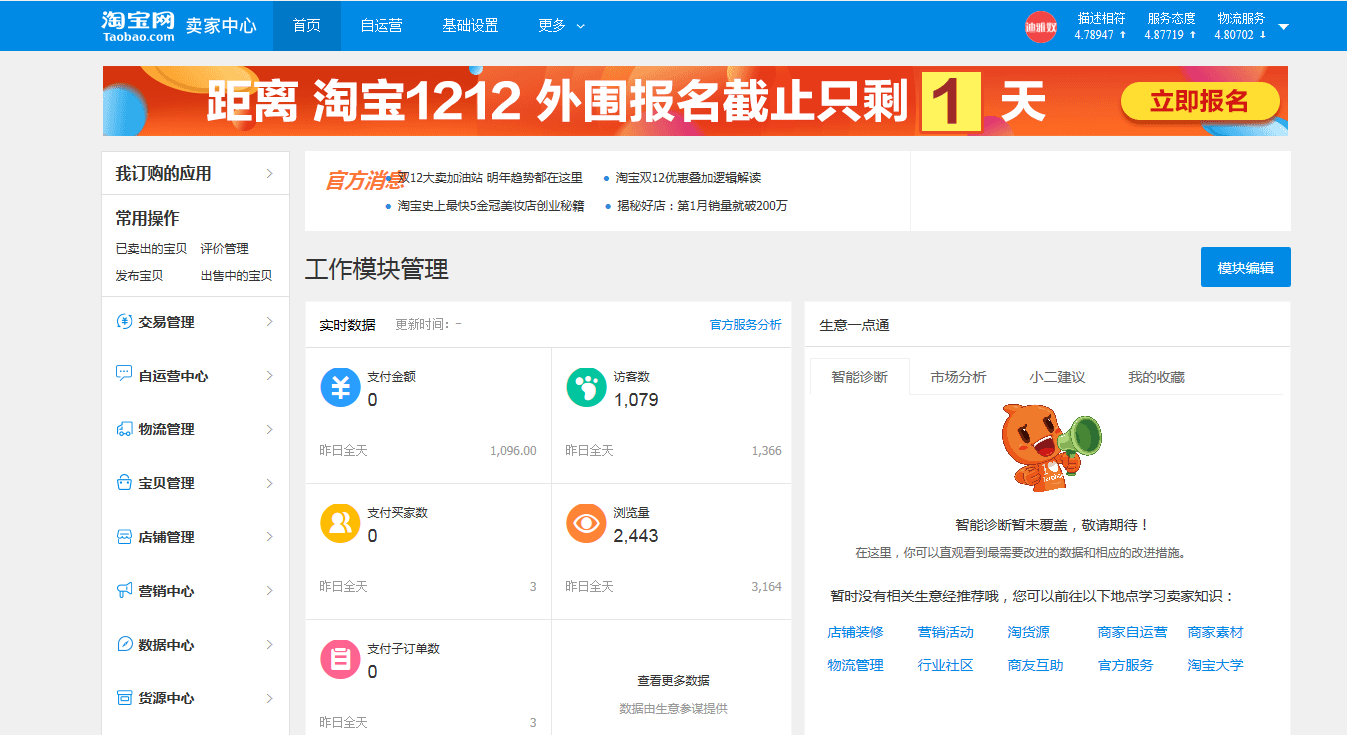Open 出售中的宝贝 link
The width and height of the screenshot is (1347, 735).
click(x=236, y=276)
